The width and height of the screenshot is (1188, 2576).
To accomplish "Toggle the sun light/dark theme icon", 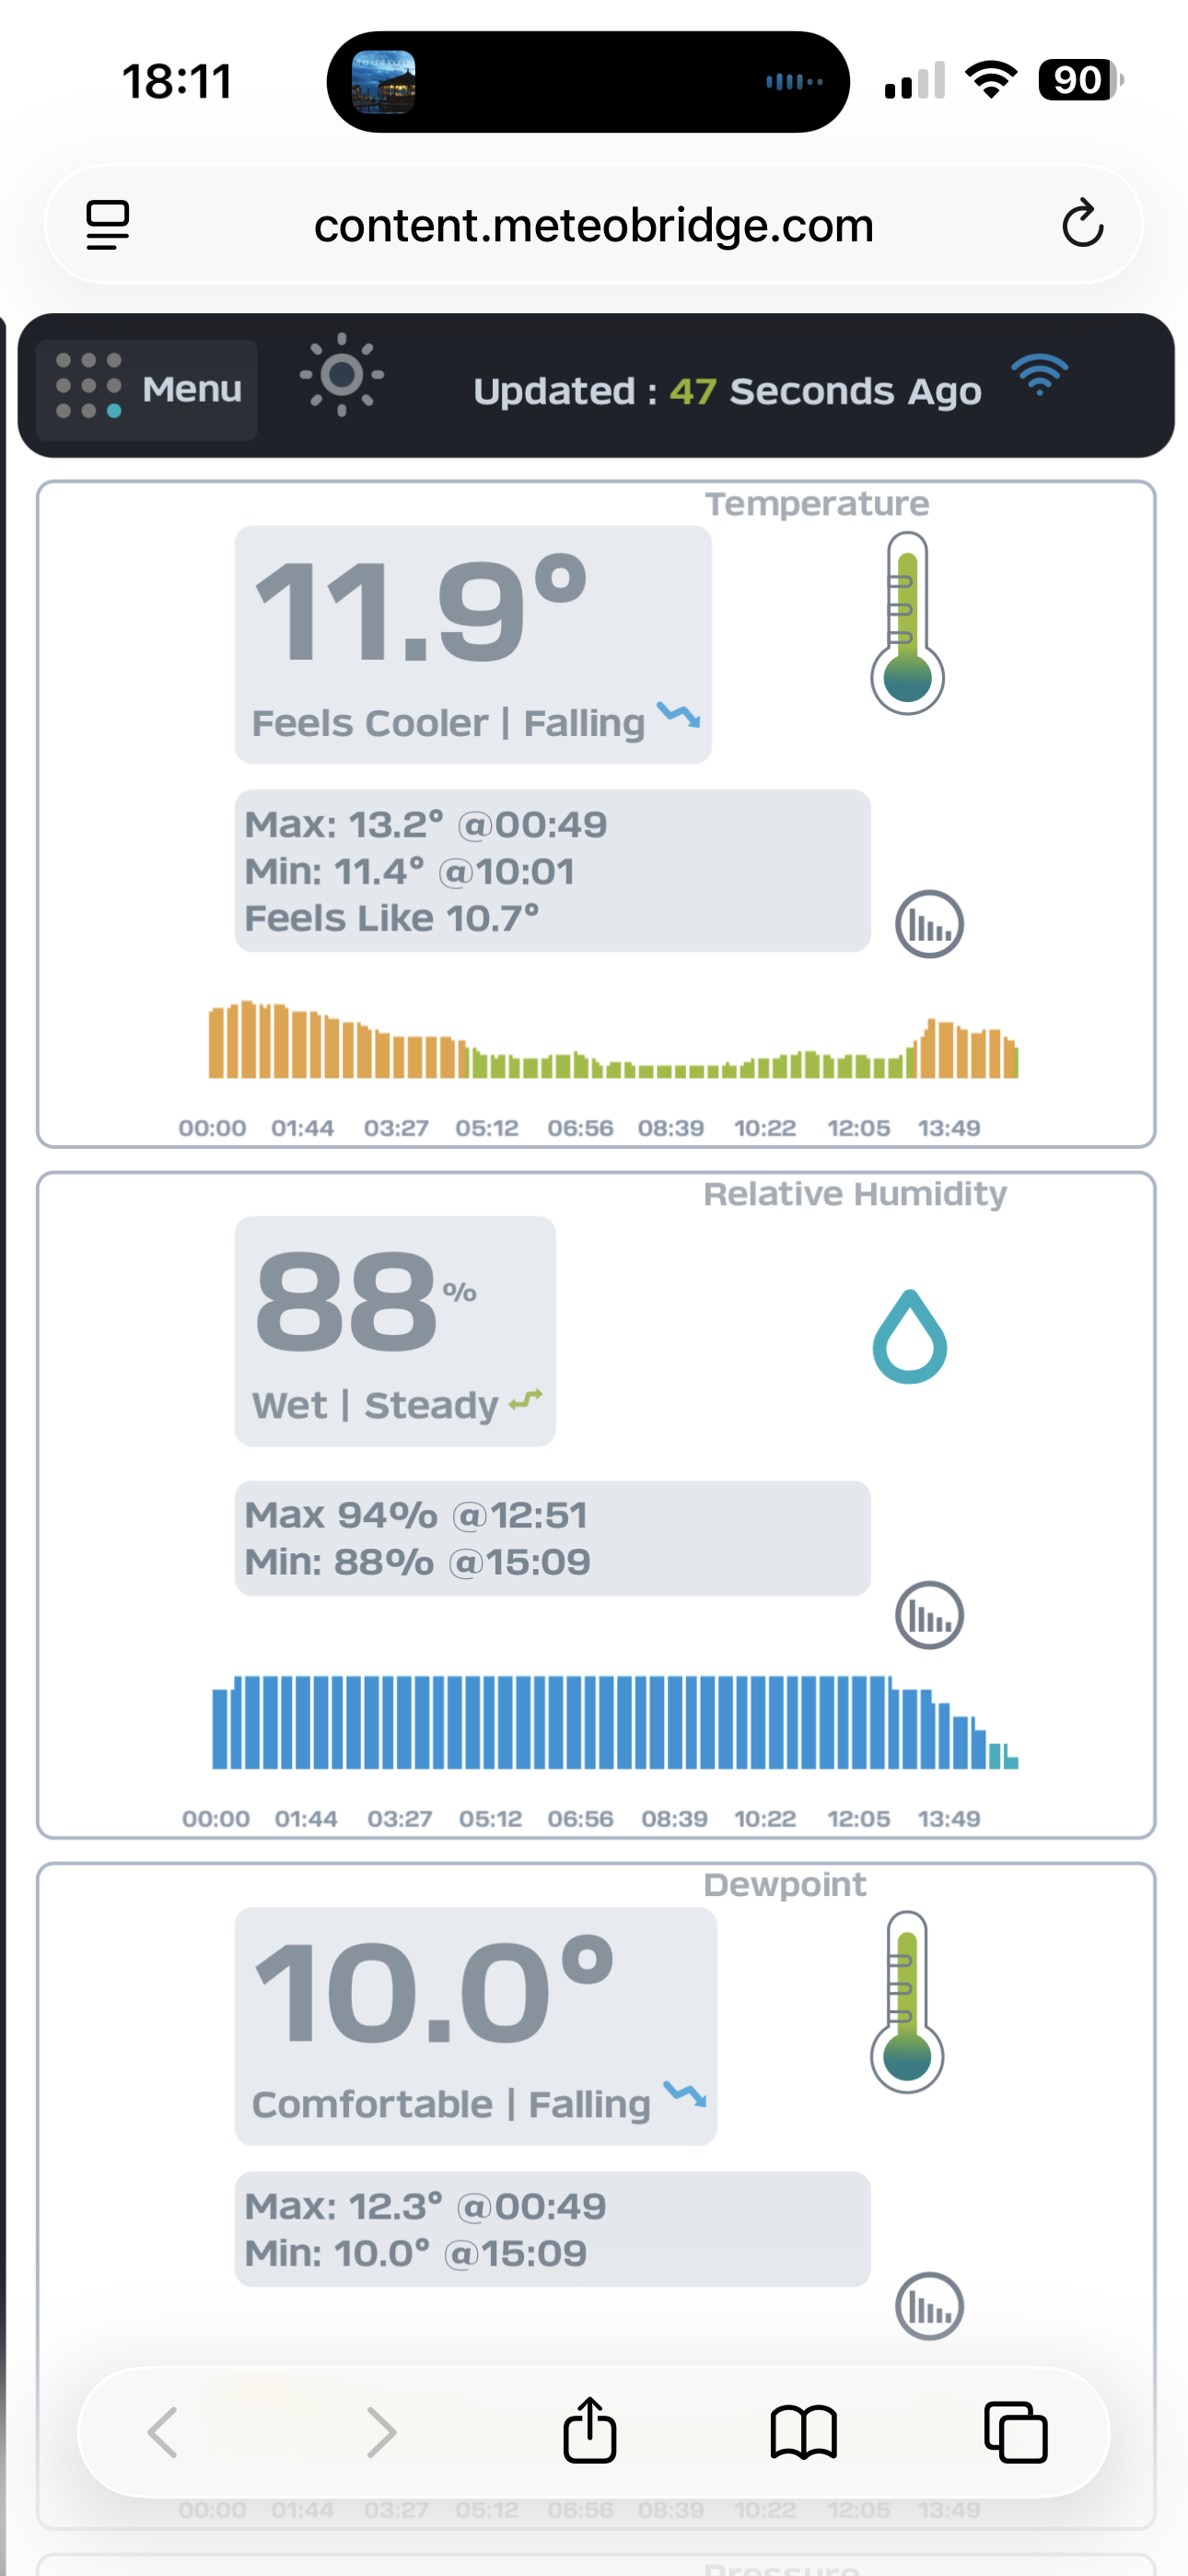I will tap(341, 375).
